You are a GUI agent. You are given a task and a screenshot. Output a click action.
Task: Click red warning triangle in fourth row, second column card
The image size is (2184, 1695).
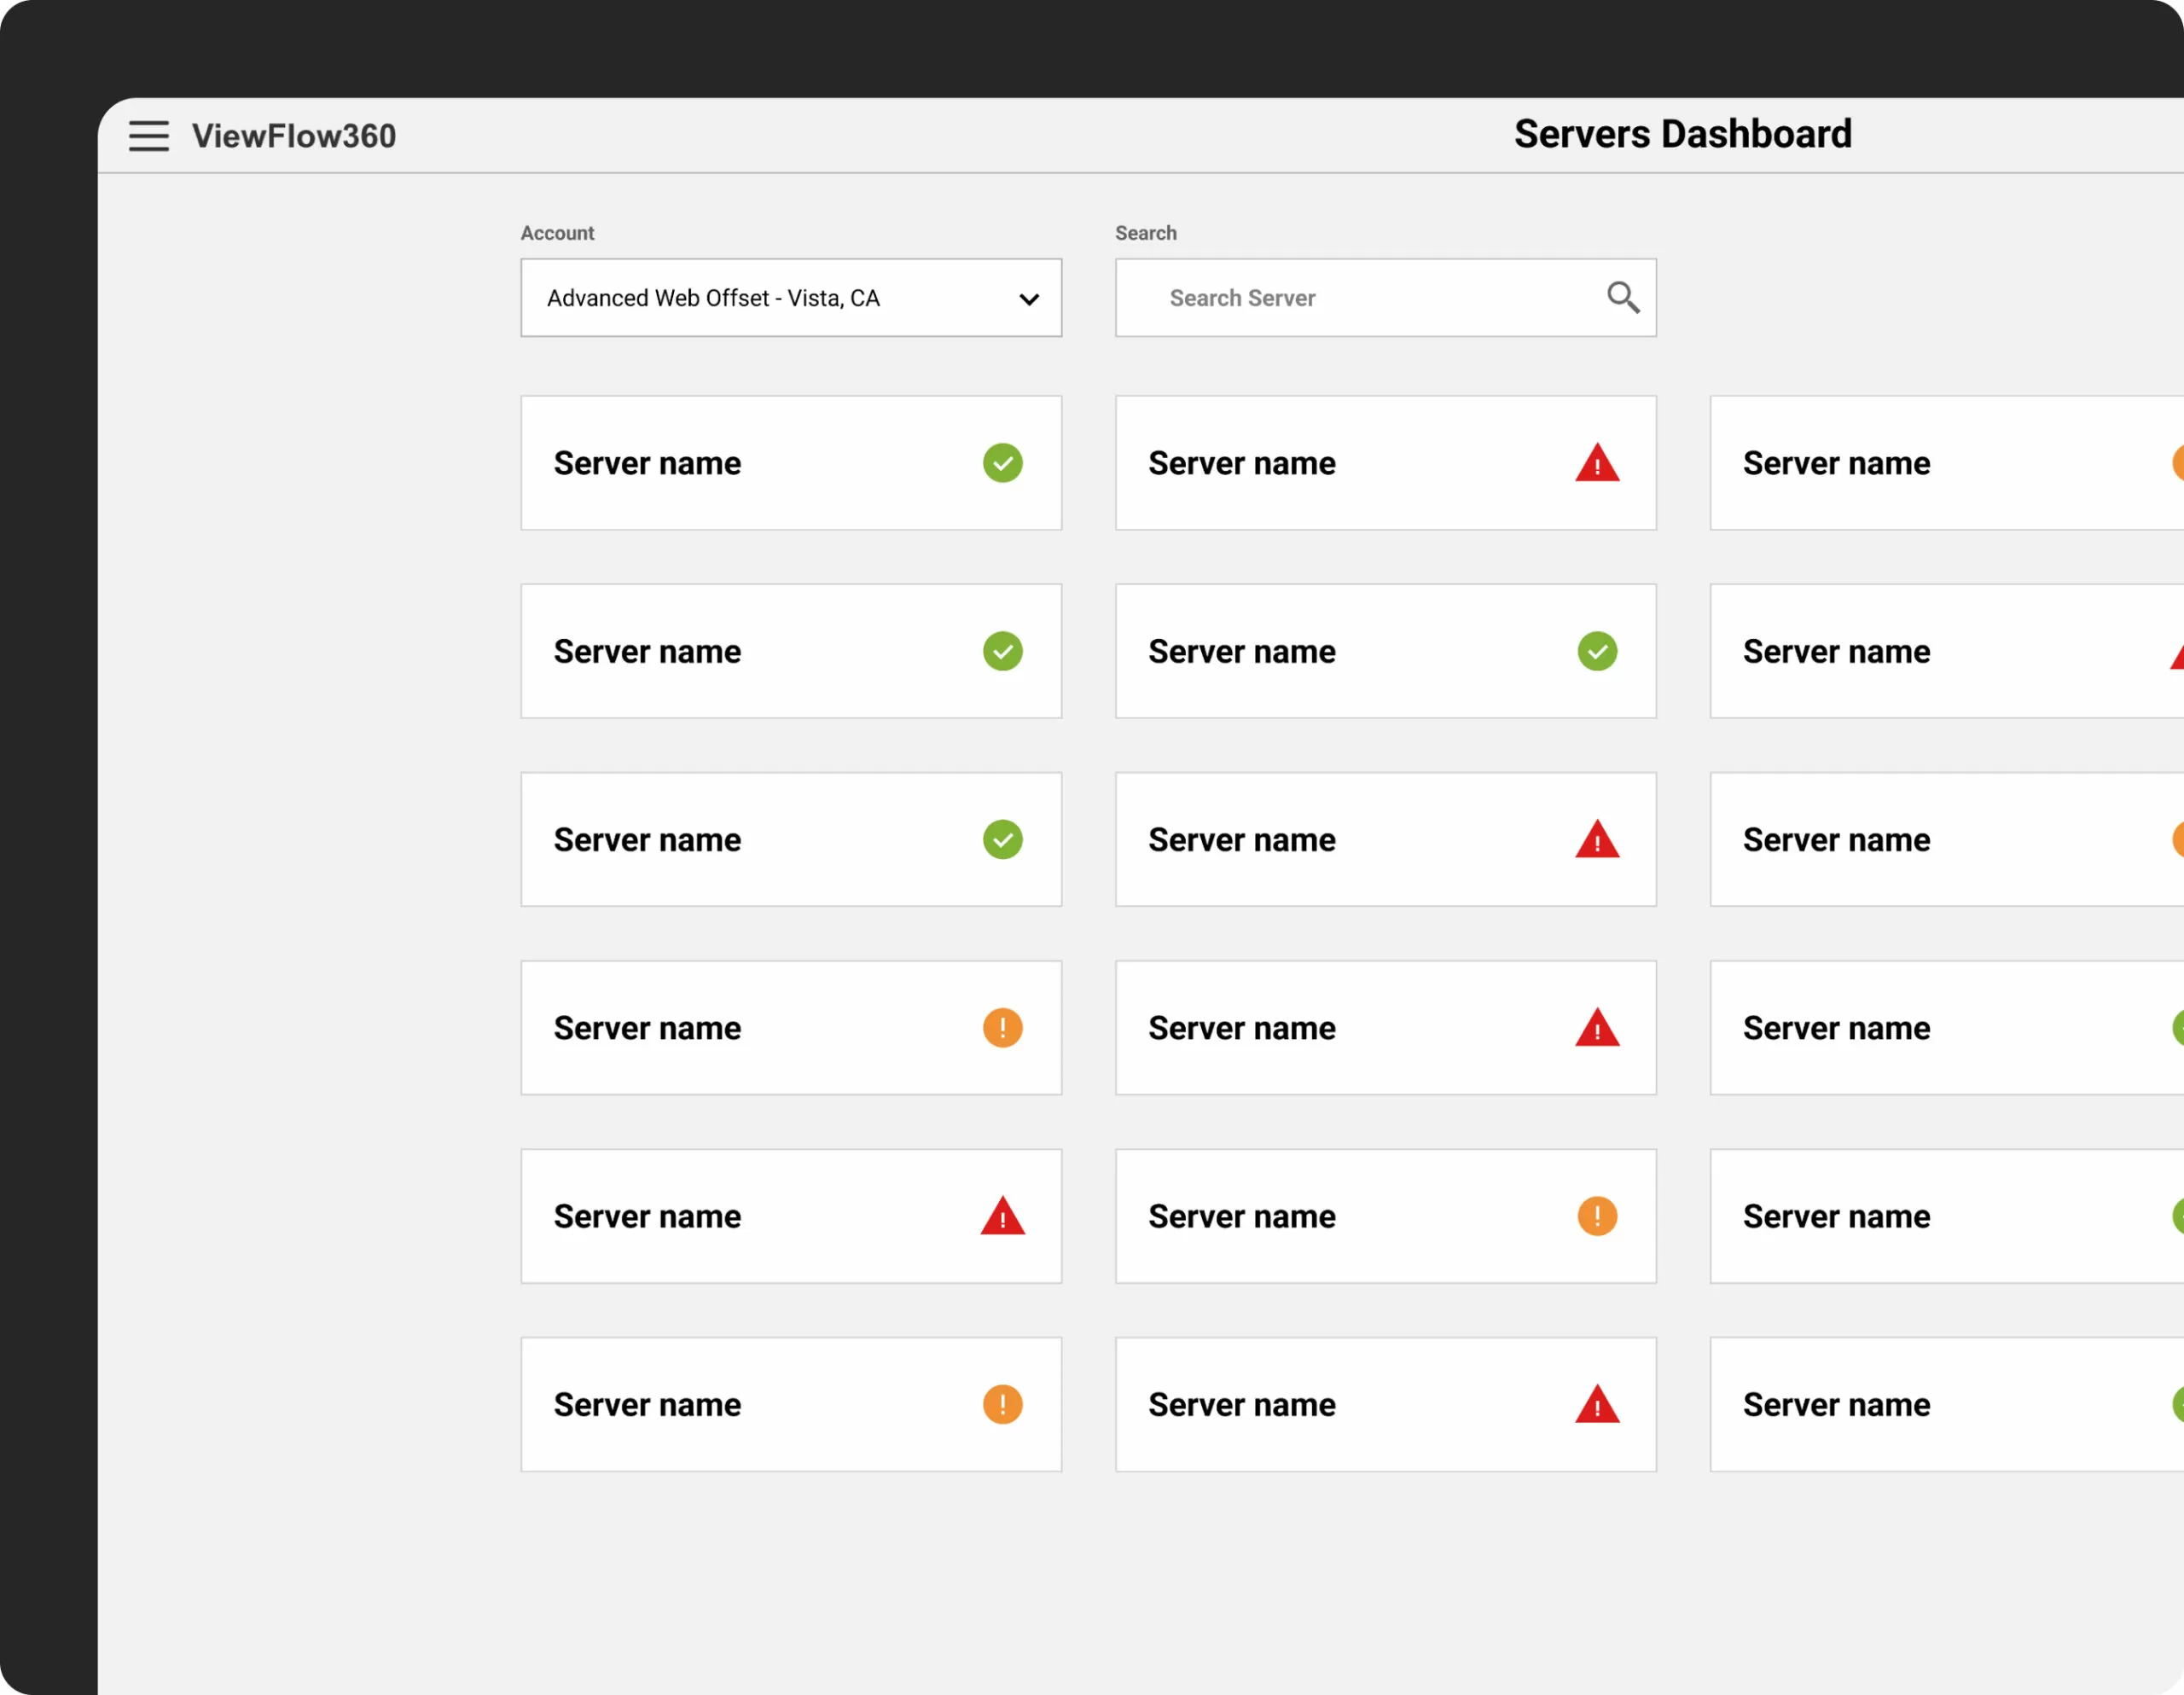point(1598,1027)
